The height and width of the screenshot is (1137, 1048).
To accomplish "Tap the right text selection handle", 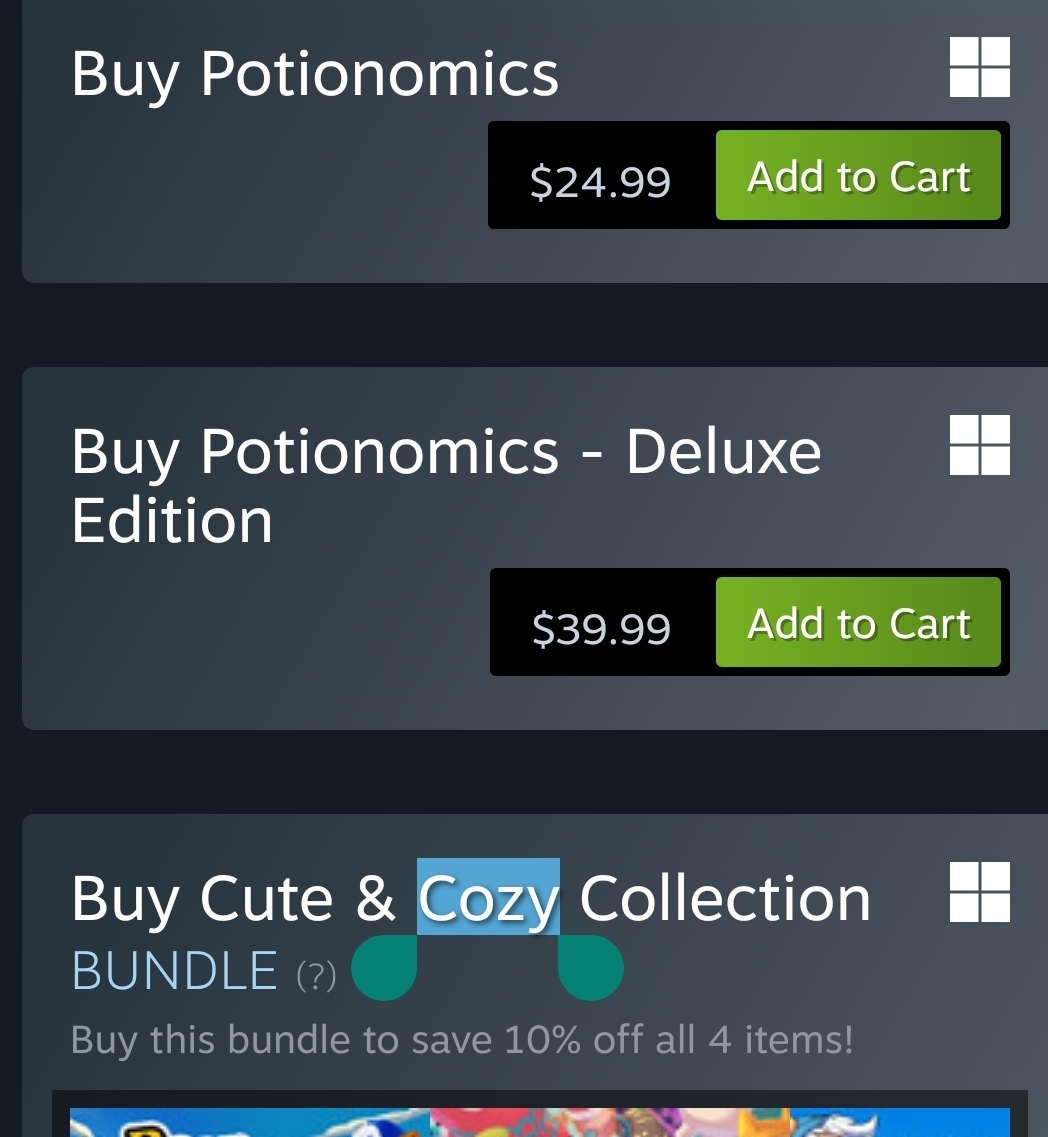I will click(x=590, y=968).
